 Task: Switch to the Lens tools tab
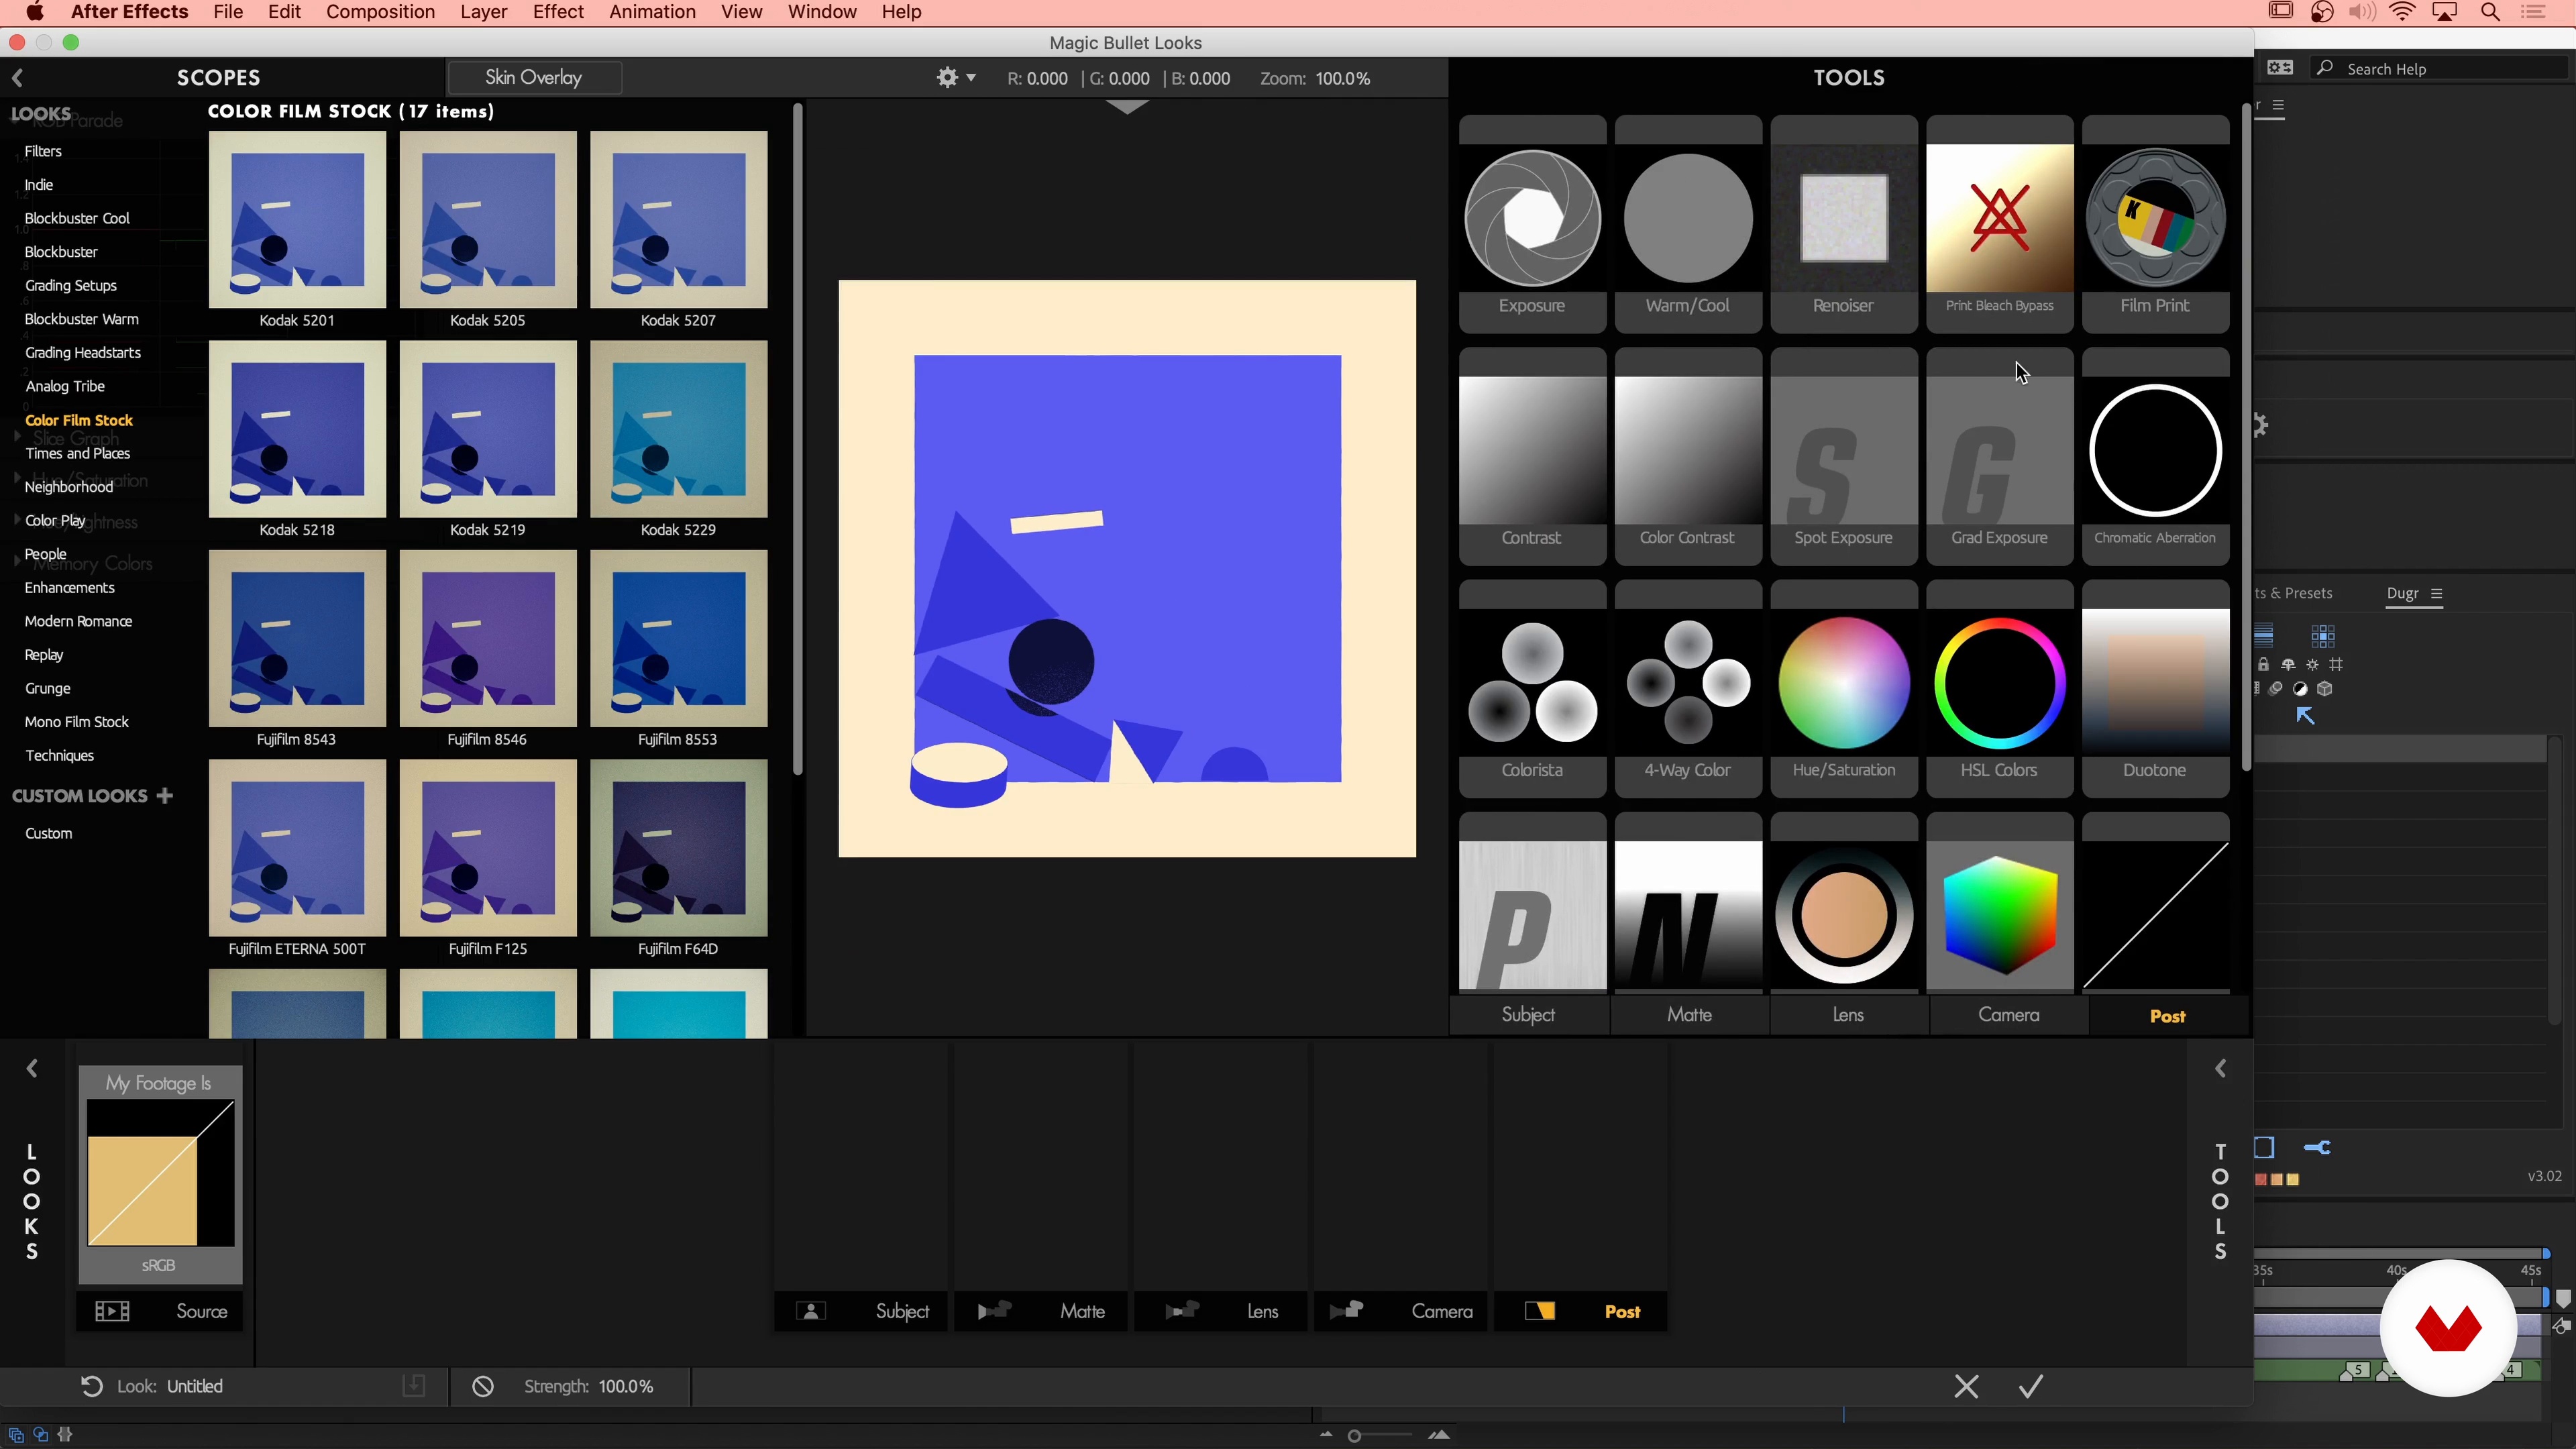pyautogui.click(x=1848, y=1015)
